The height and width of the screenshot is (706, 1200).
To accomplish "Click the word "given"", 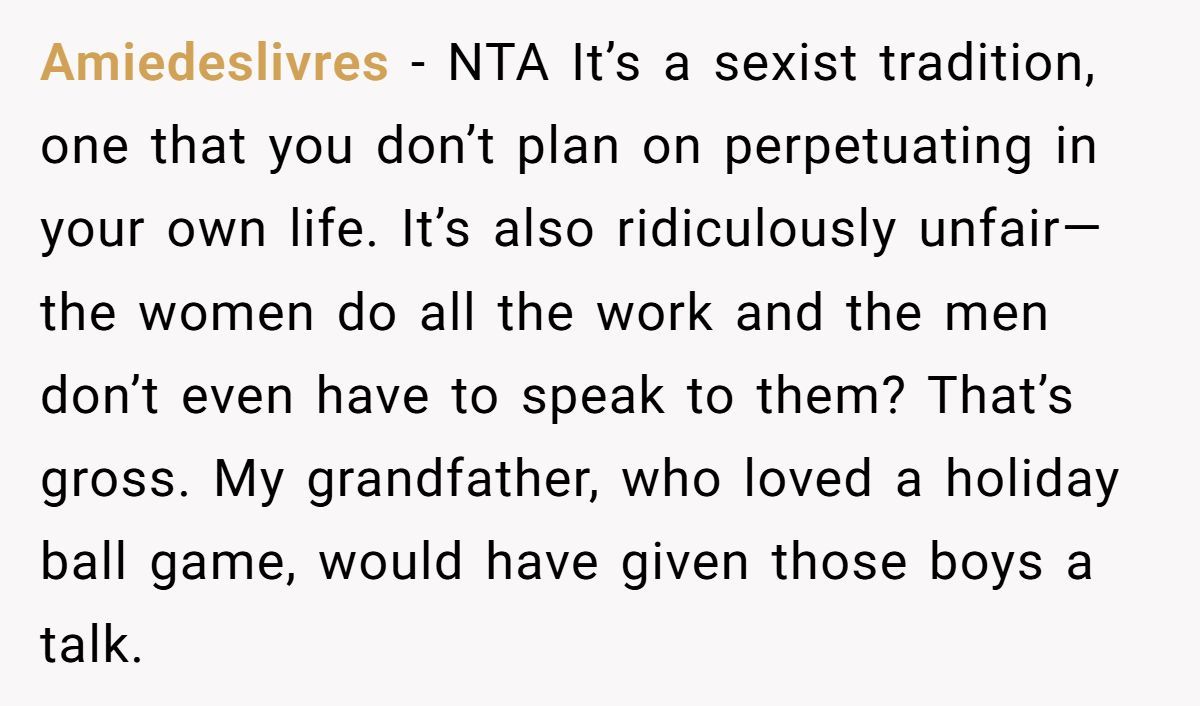I will click(x=685, y=563).
